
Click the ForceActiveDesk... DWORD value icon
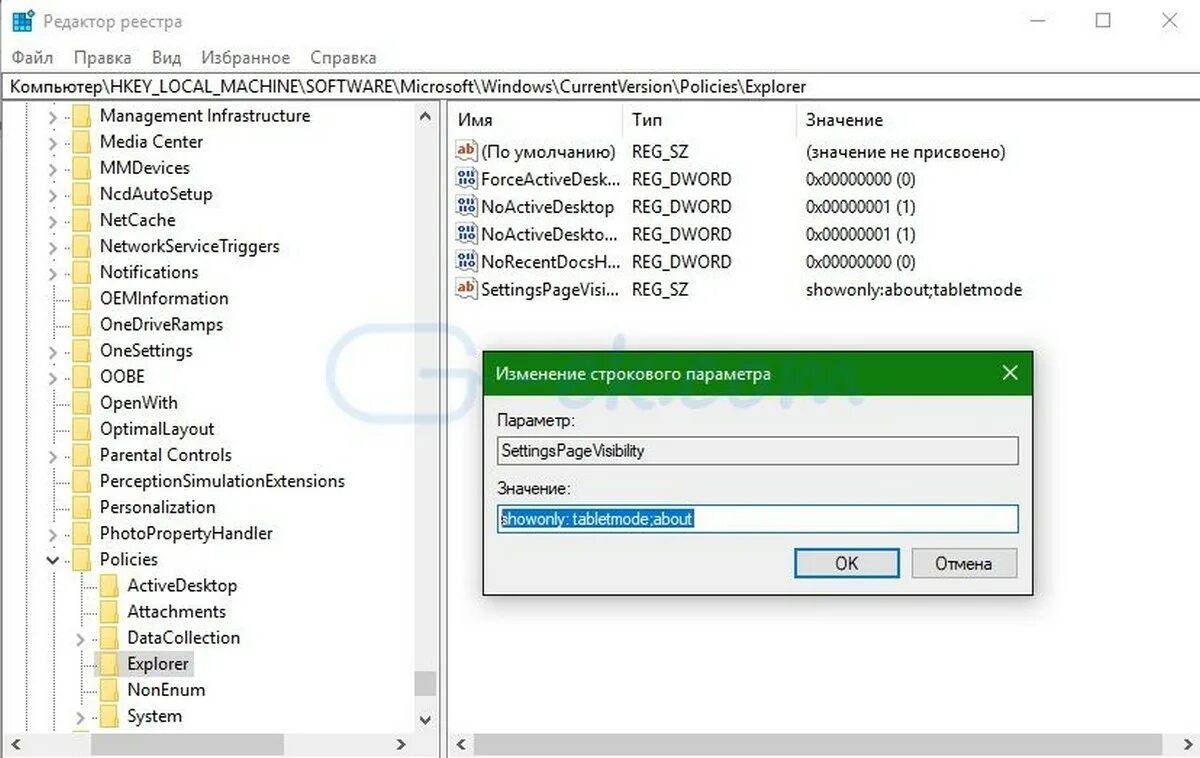coord(466,179)
